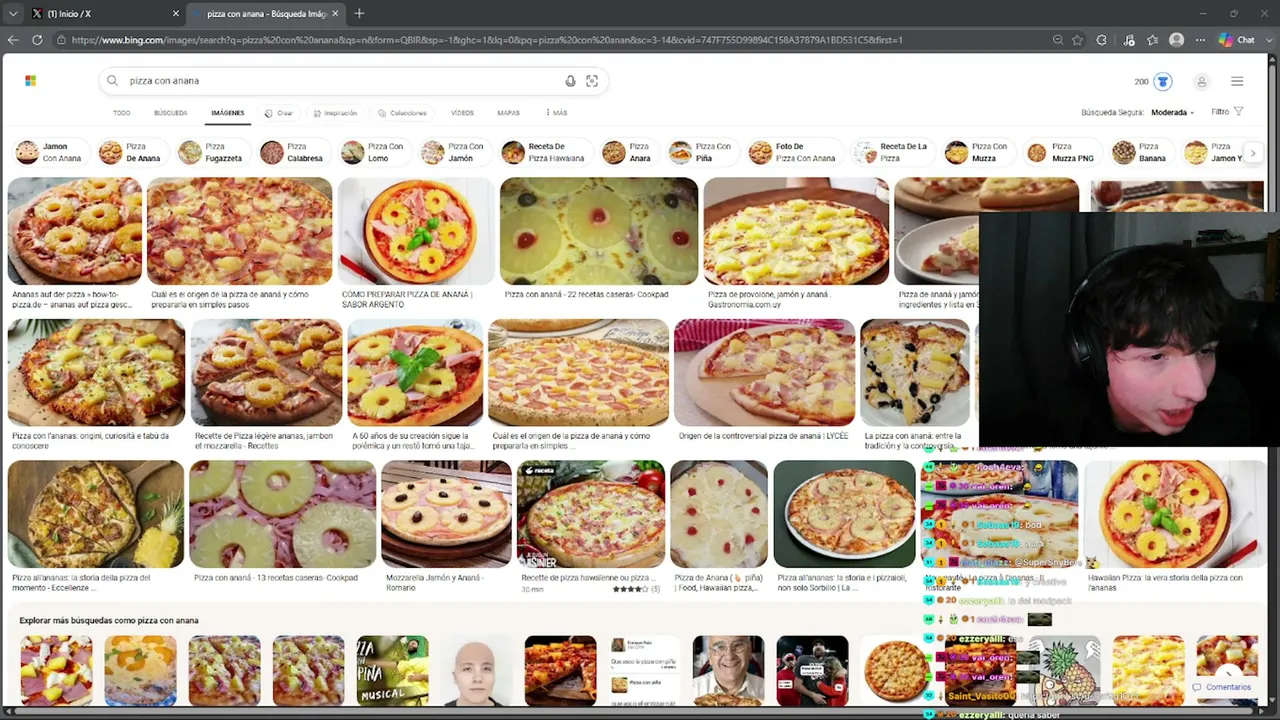Expand the MÁS menu
This screenshot has width=1280, height=720.
point(557,113)
